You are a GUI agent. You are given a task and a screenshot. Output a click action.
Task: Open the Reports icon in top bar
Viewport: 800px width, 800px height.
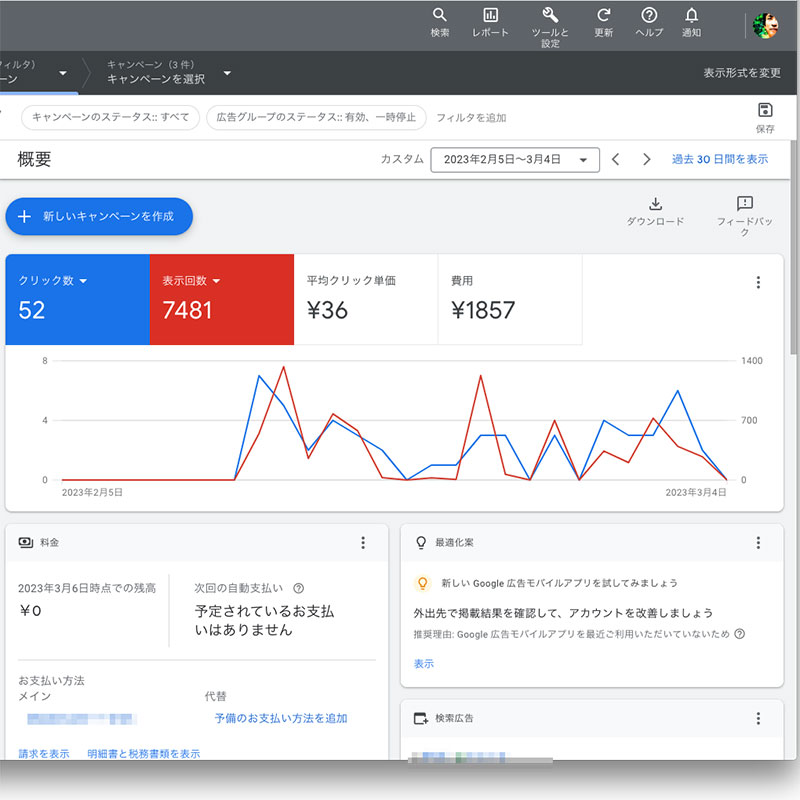pos(491,15)
